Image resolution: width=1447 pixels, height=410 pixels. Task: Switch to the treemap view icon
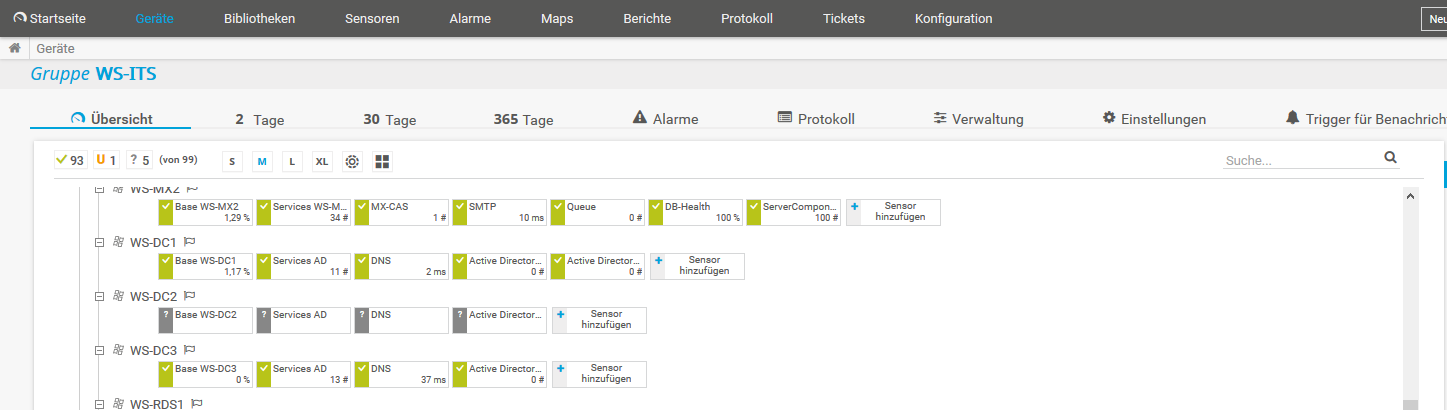pyautogui.click(x=382, y=161)
